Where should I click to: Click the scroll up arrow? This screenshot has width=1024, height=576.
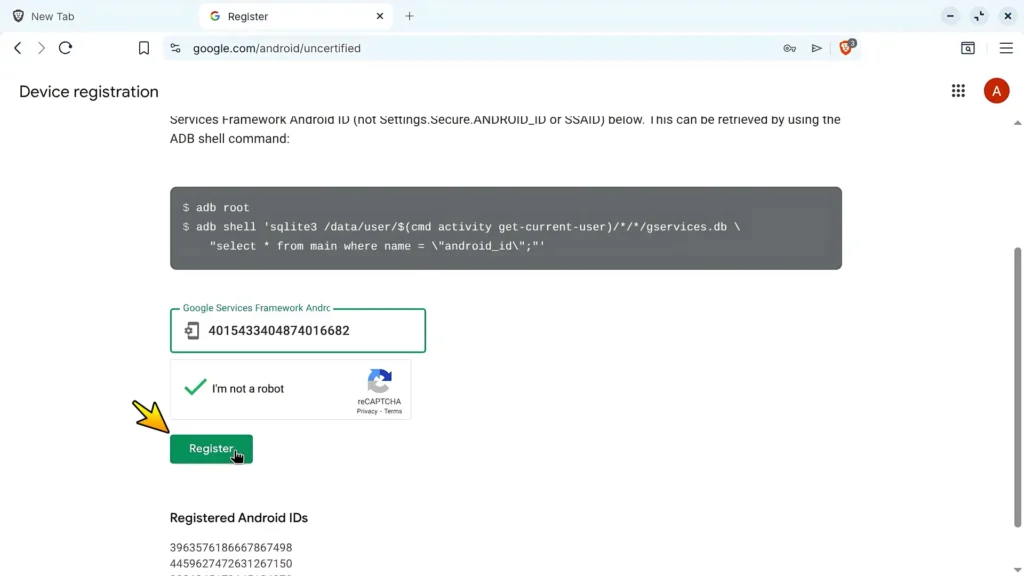point(1017,123)
